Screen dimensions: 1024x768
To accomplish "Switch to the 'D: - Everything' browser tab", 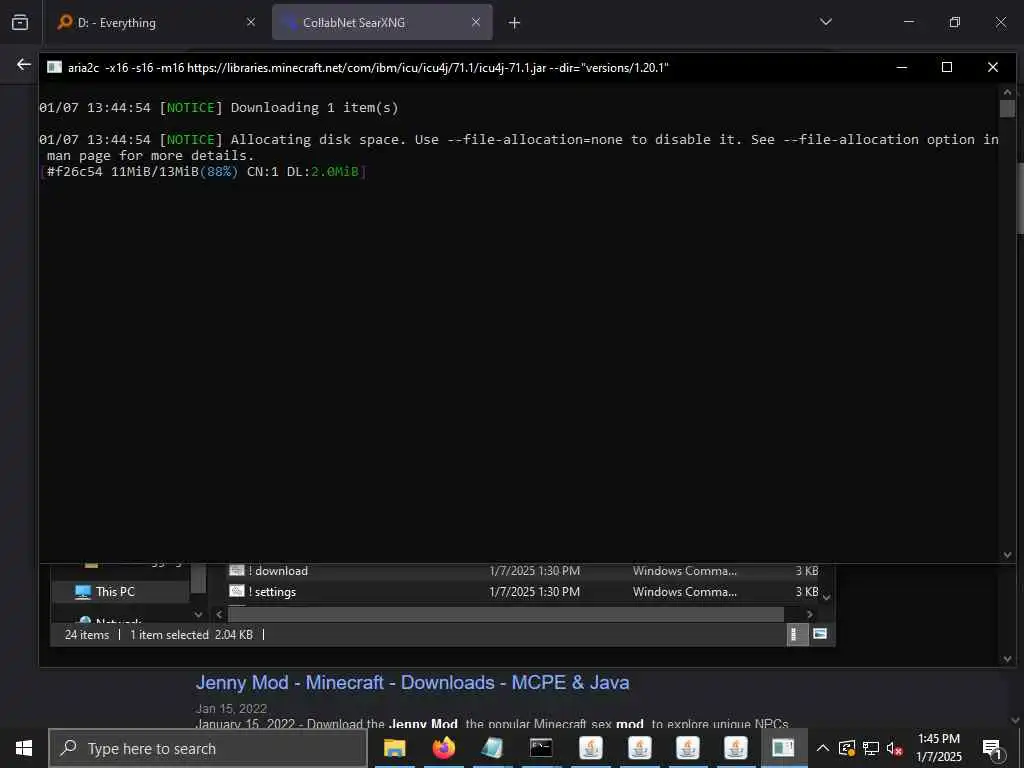I will (x=155, y=22).
